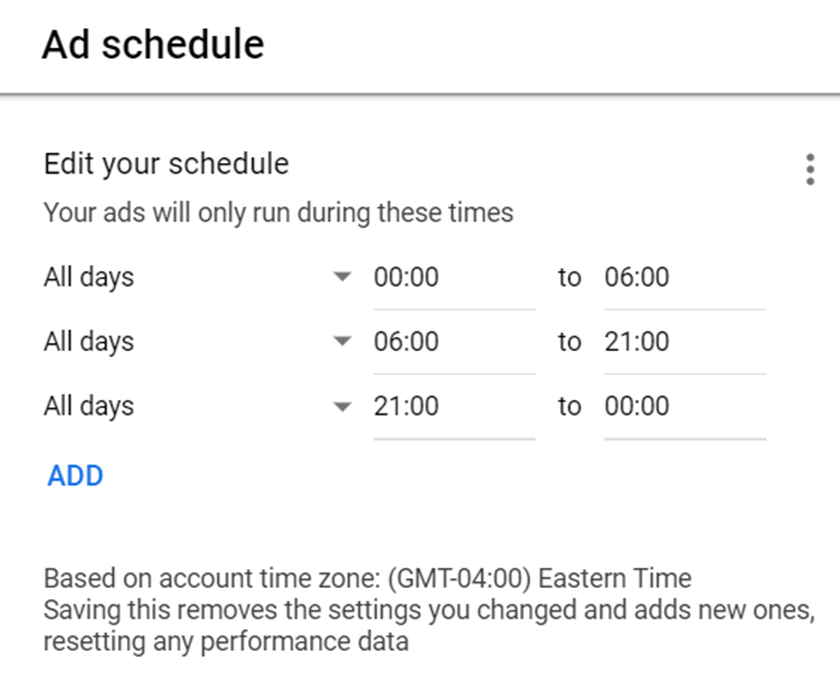Click the 21:00 end time in the second row
The width and height of the screenshot is (840, 697).
point(637,342)
